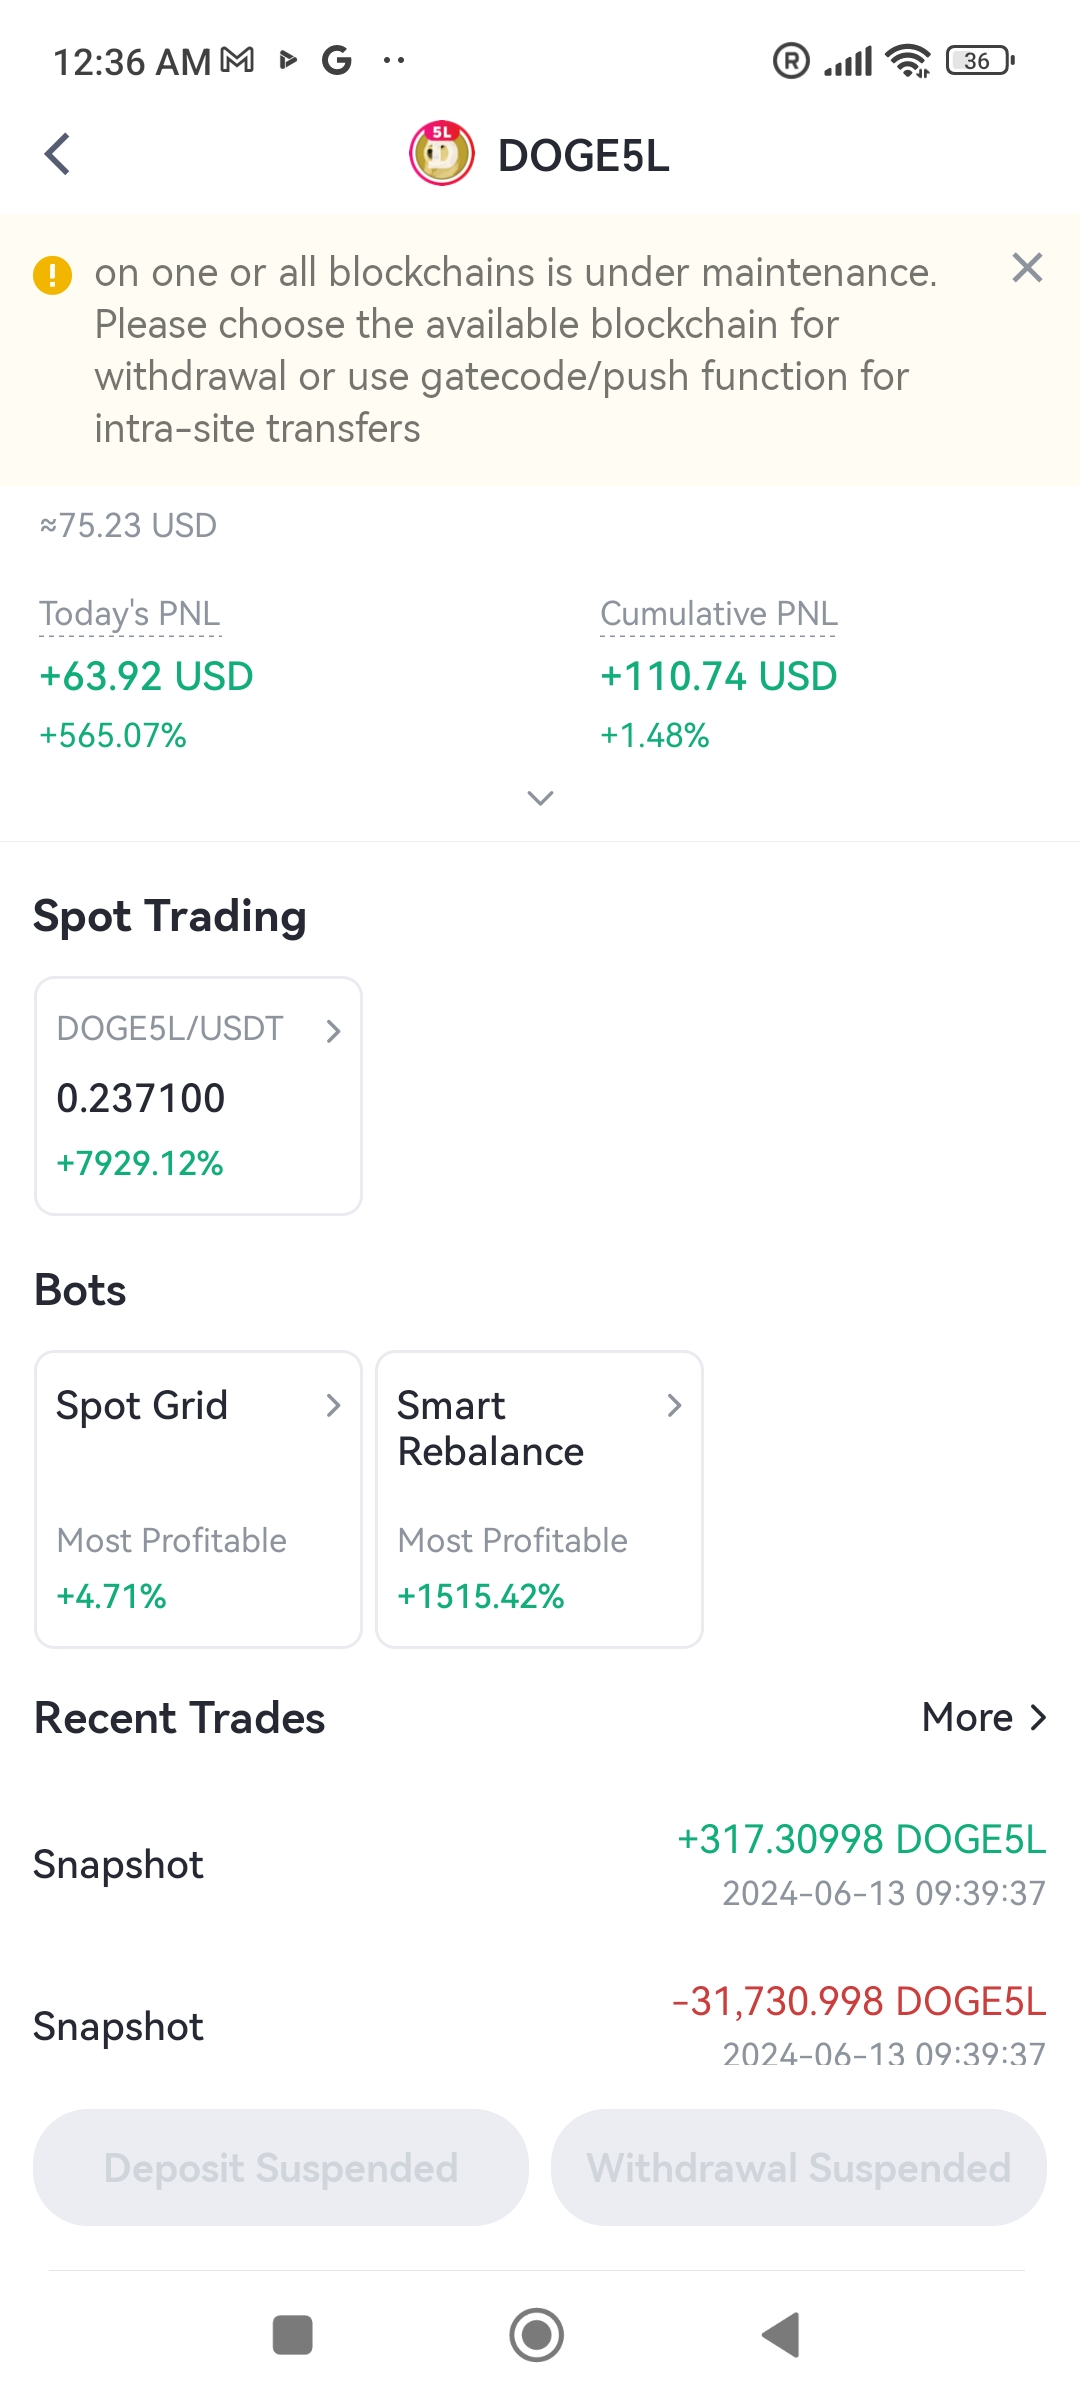Tap Today's PNL label for info
The height and width of the screenshot is (2400, 1080).
click(x=130, y=614)
